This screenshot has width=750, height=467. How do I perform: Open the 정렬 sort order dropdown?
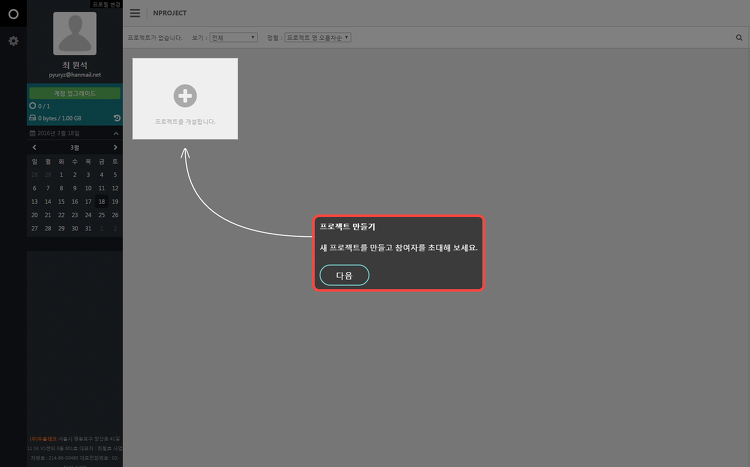(x=318, y=37)
